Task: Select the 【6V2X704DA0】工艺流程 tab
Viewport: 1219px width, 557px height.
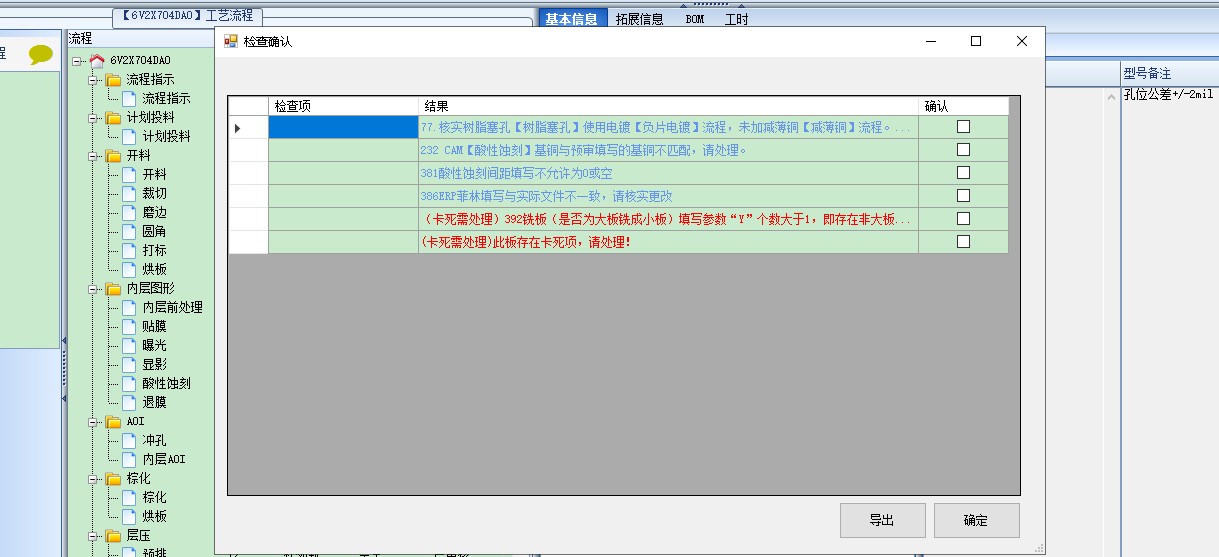Action: pos(188,16)
